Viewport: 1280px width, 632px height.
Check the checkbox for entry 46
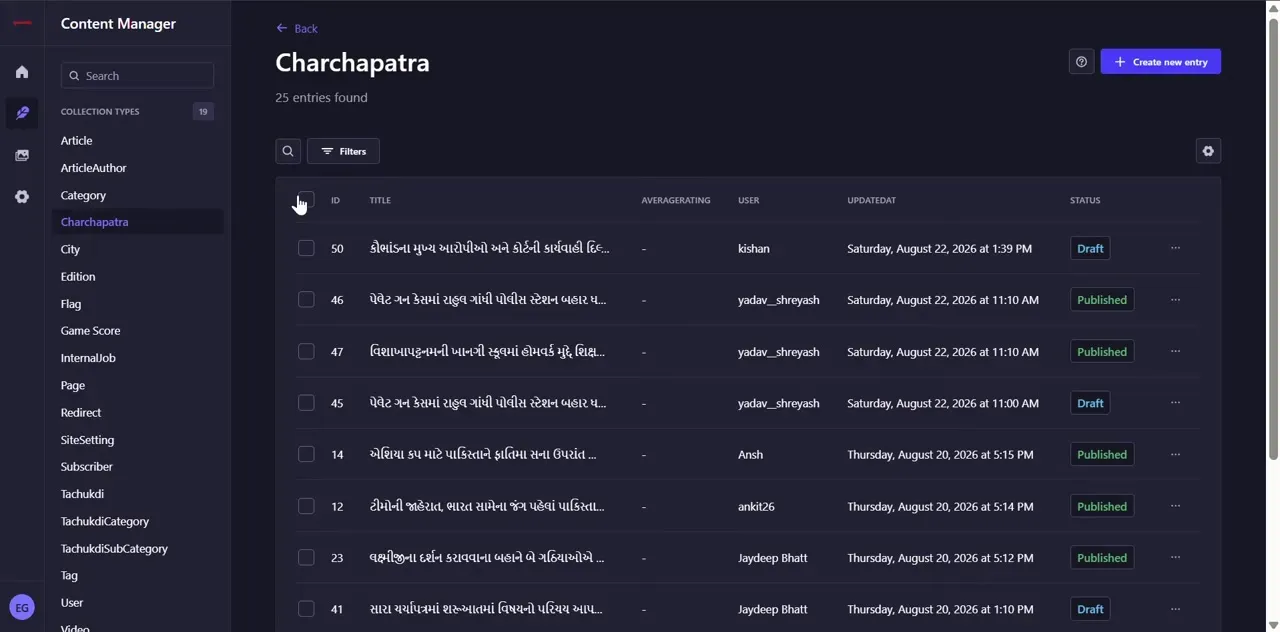pos(306,300)
